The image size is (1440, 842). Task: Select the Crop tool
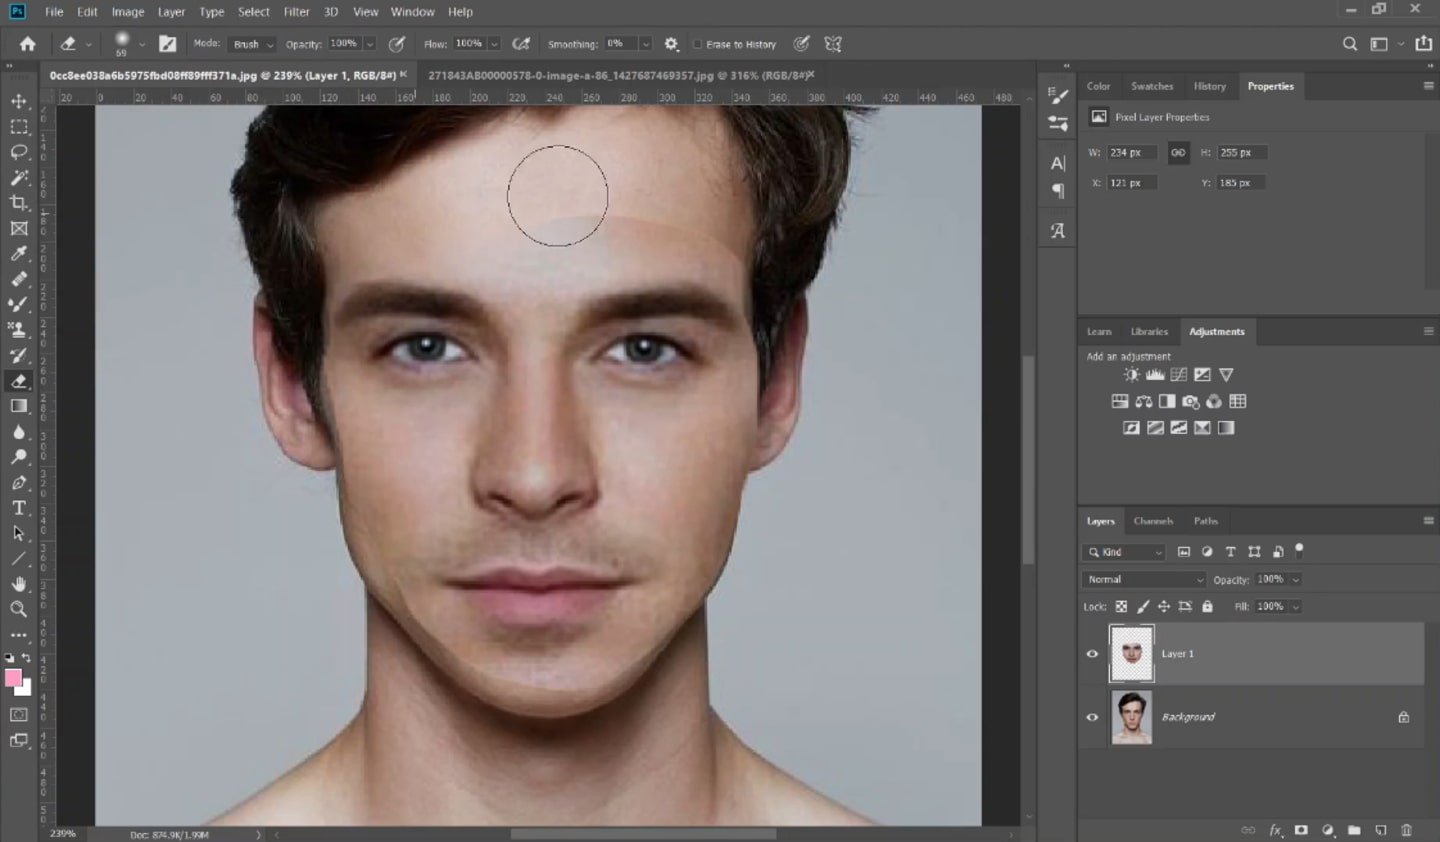point(18,202)
